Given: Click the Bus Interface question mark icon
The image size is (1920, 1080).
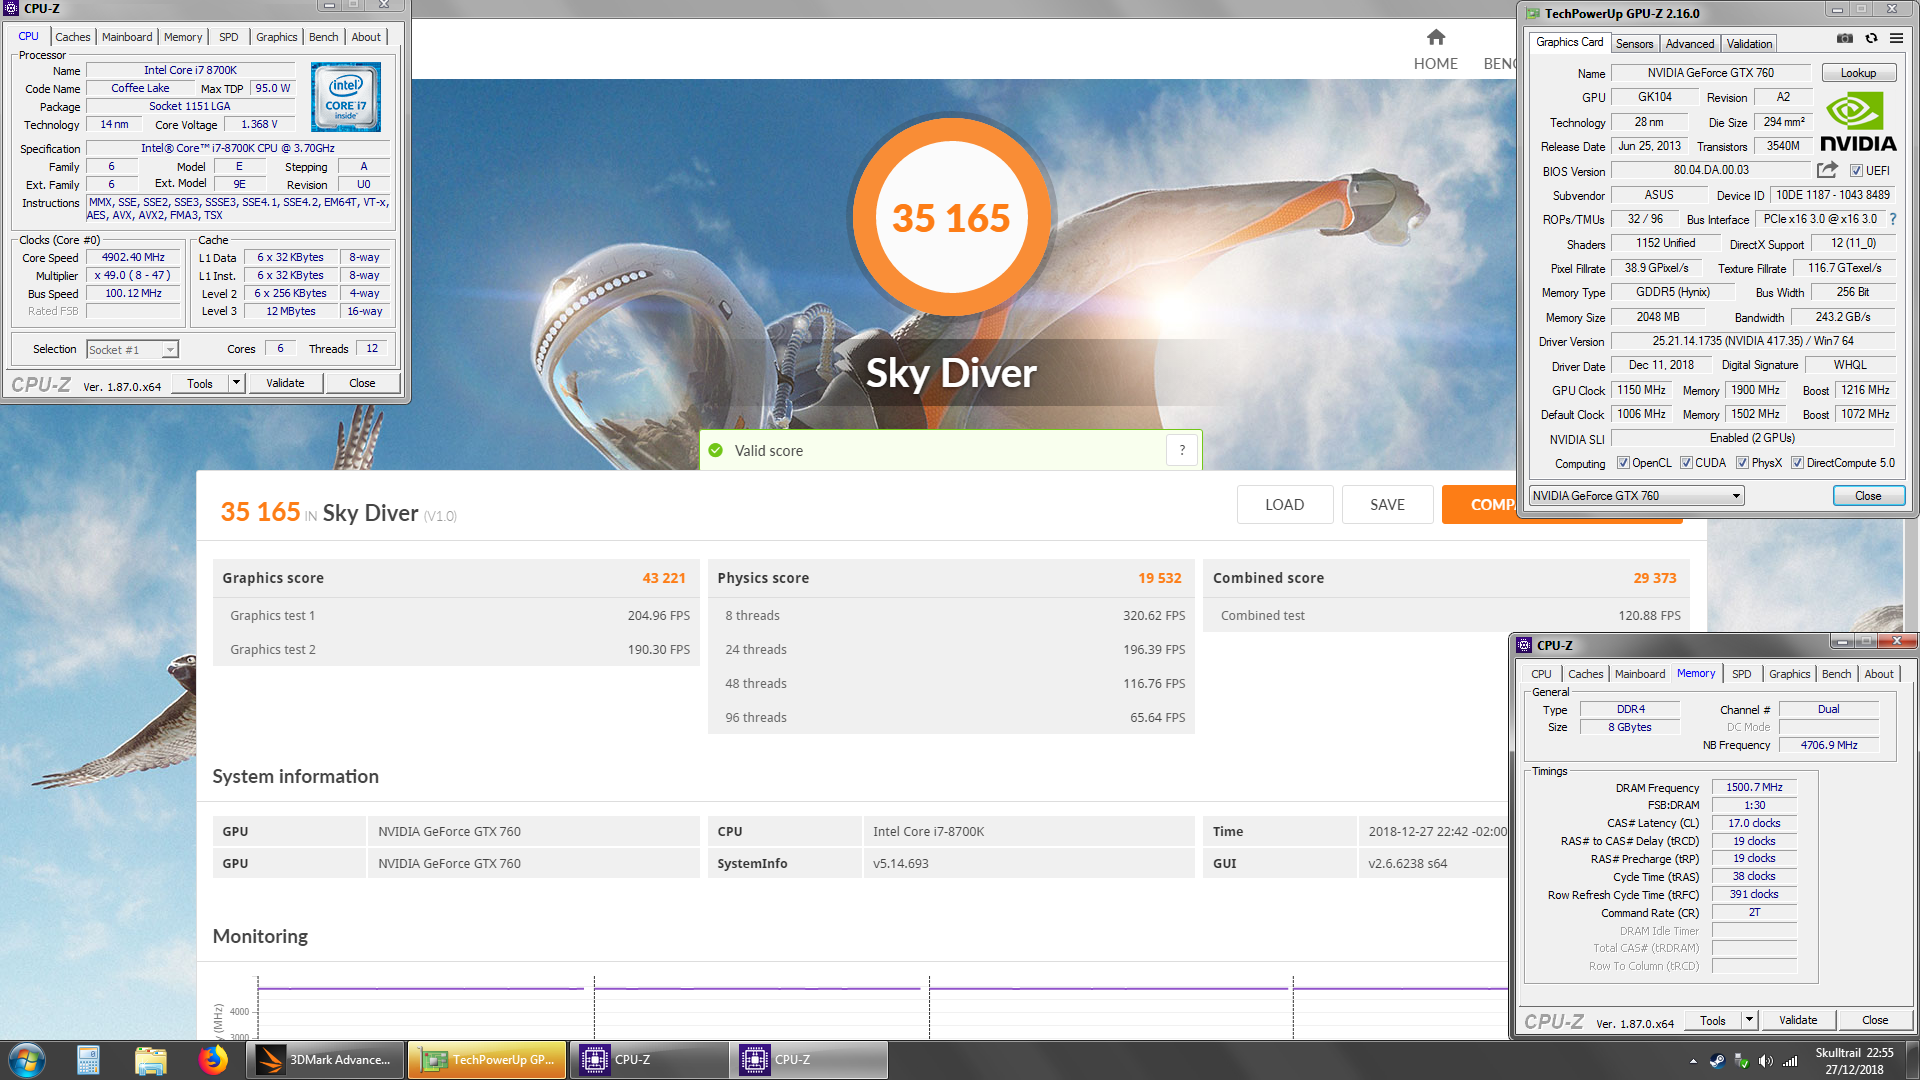Looking at the screenshot, I should [1893, 219].
